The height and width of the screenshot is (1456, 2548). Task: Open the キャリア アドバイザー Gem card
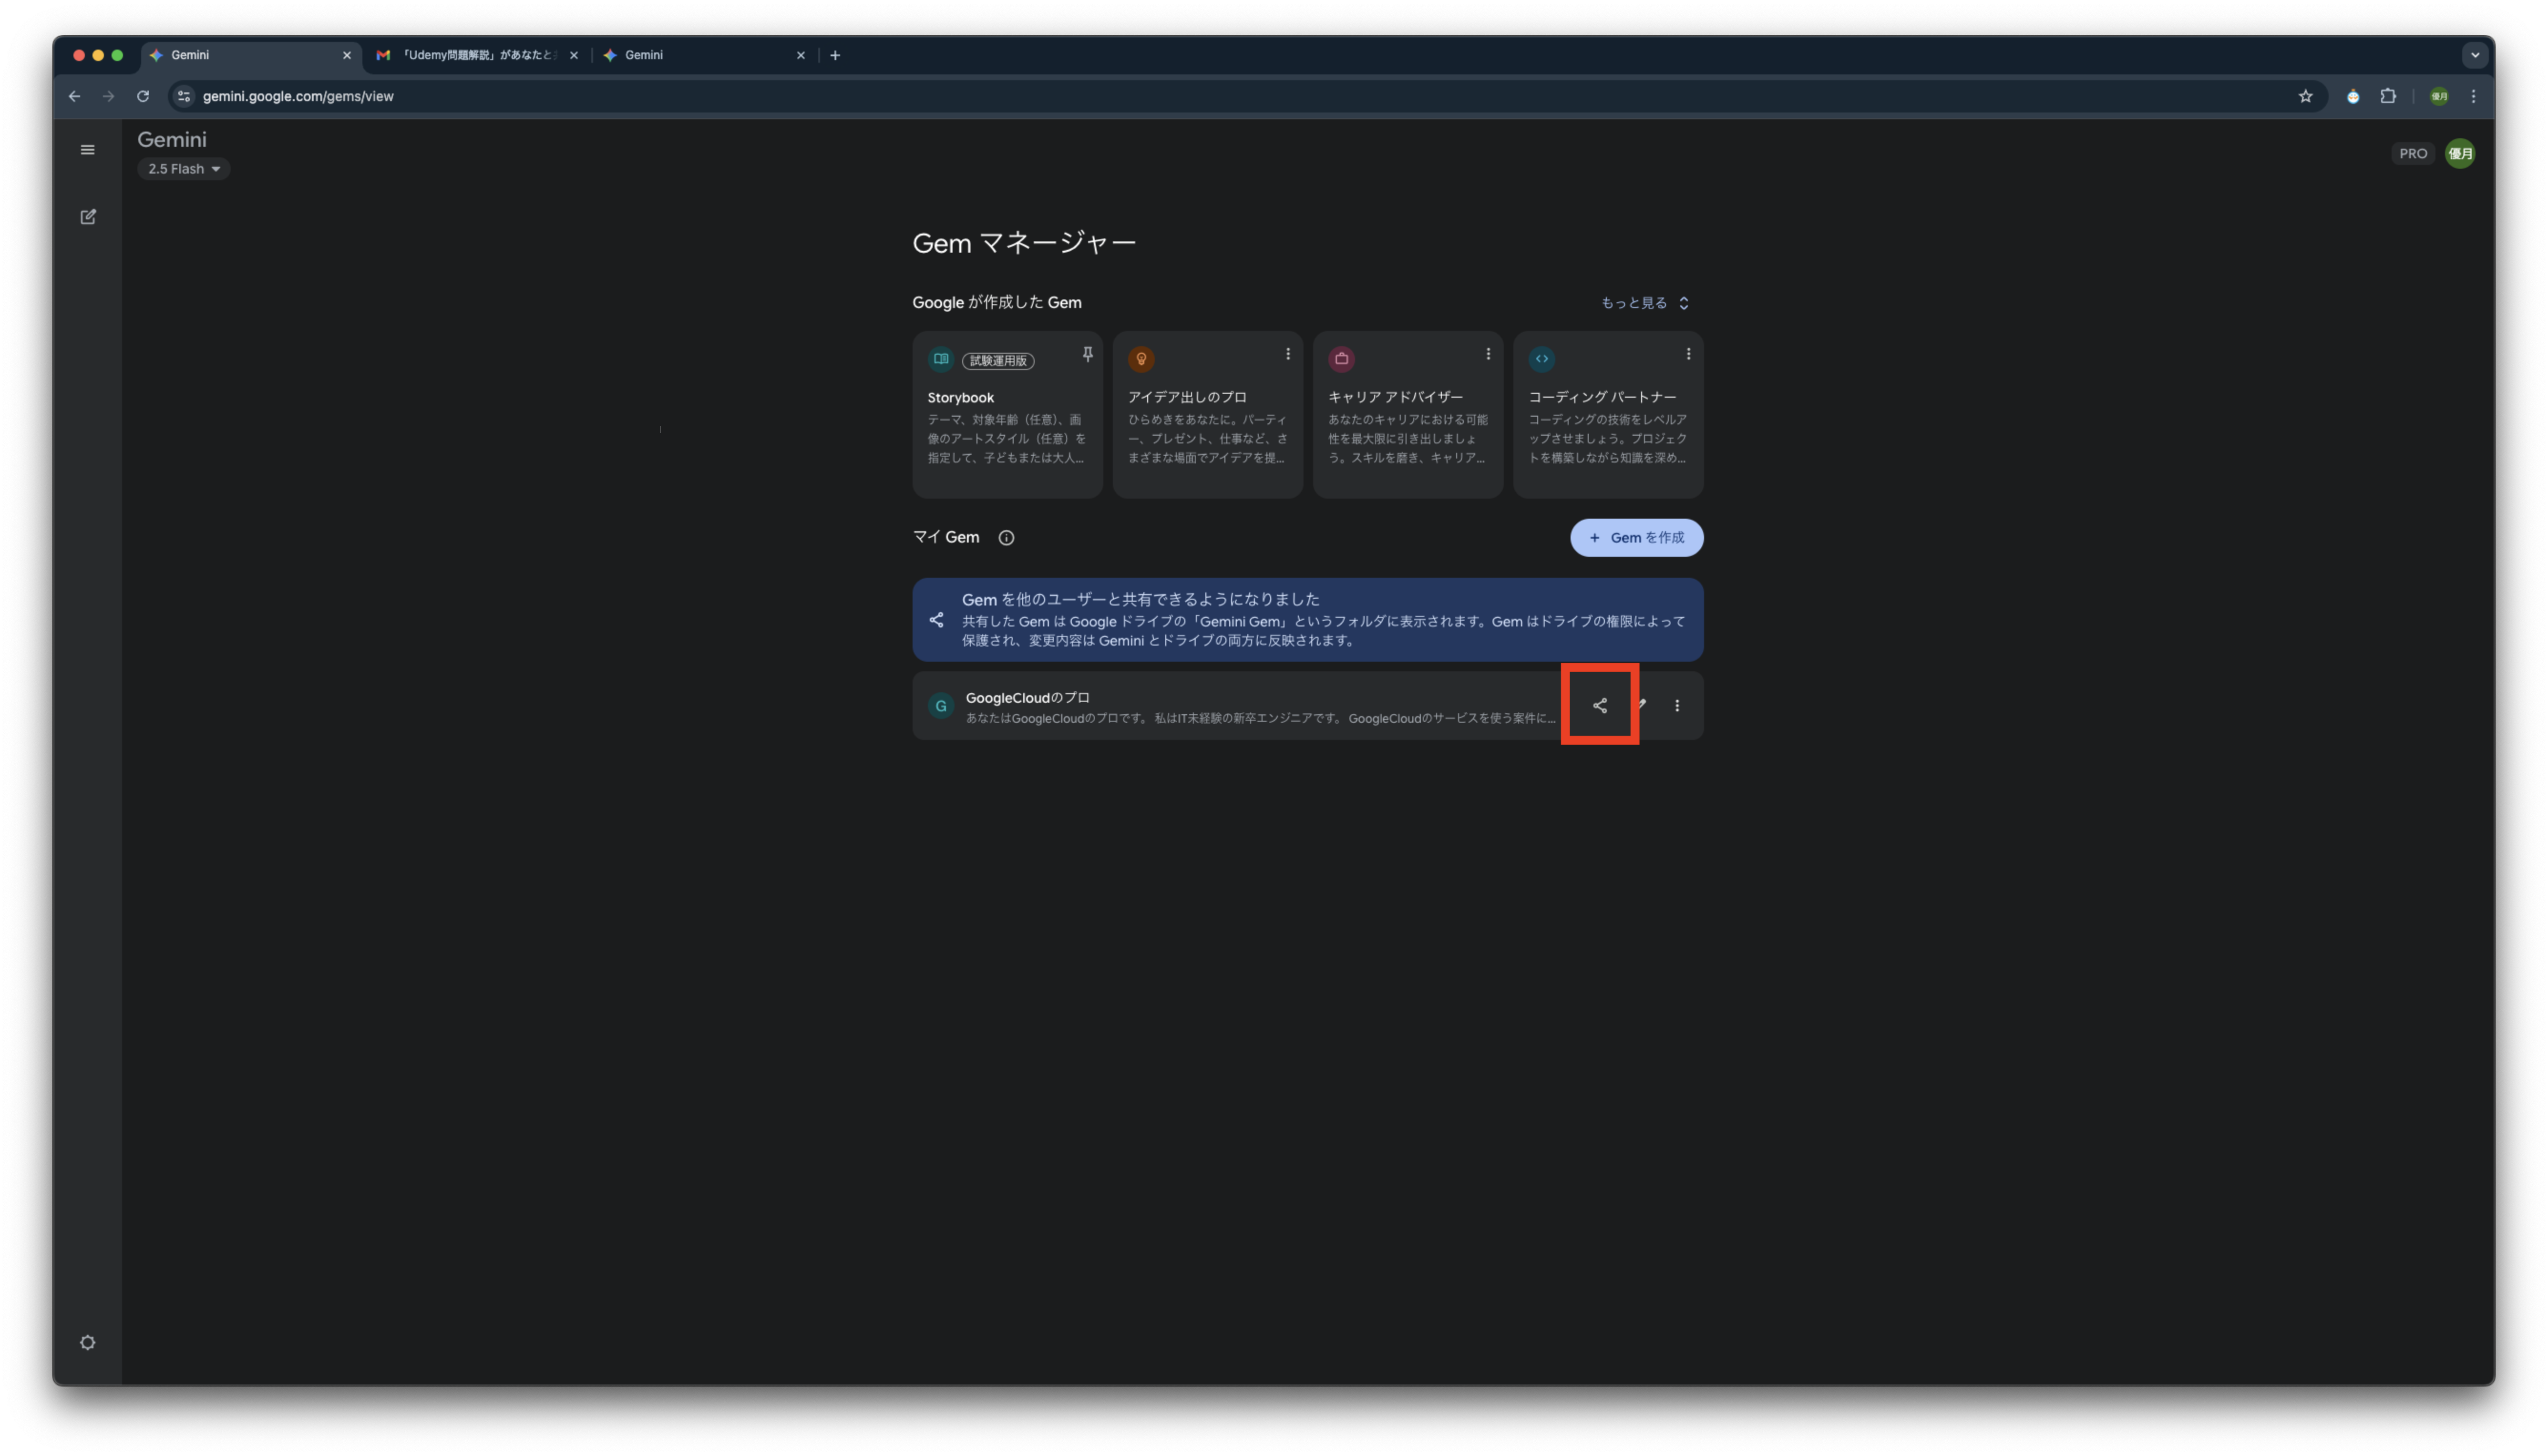(1408, 415)
